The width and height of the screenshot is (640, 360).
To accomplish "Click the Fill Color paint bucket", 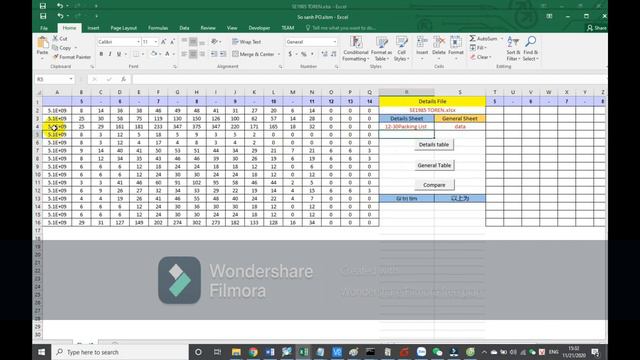I will [153, 54].
